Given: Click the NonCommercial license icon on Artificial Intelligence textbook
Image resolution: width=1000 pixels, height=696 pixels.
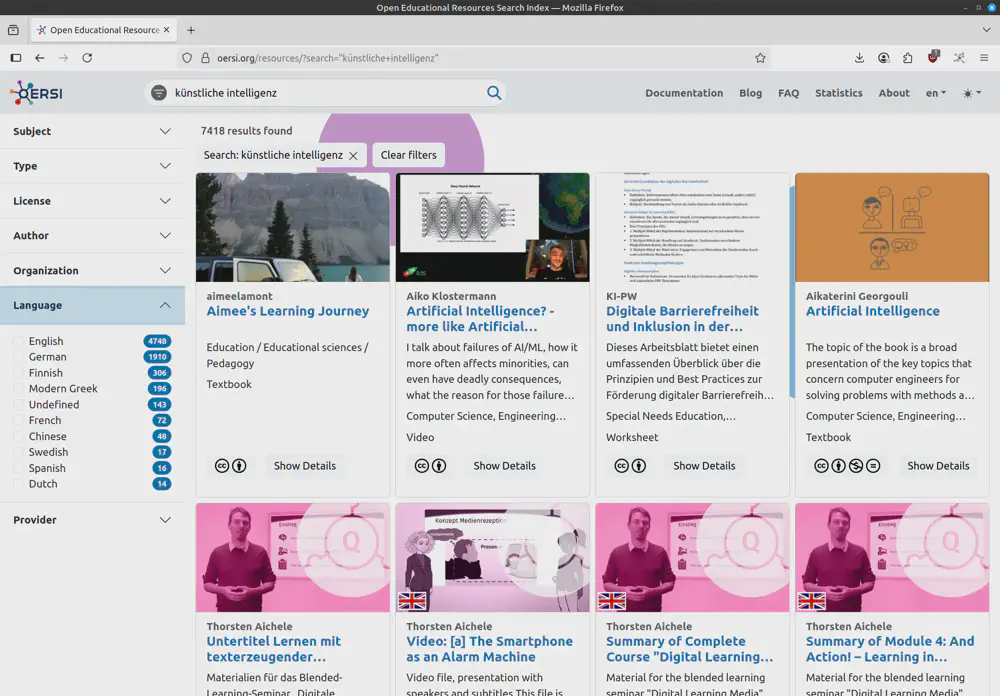Looking at the screenshot, I should [854, 465].
